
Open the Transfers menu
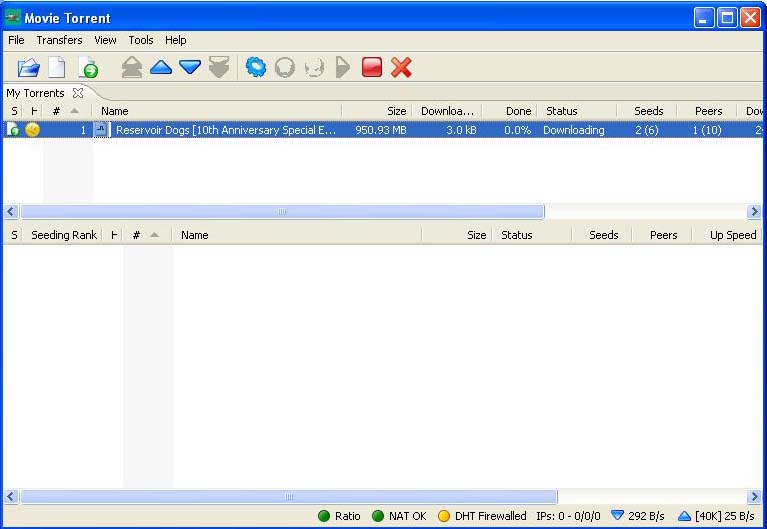pyautogui.click(x=59, y=40)
